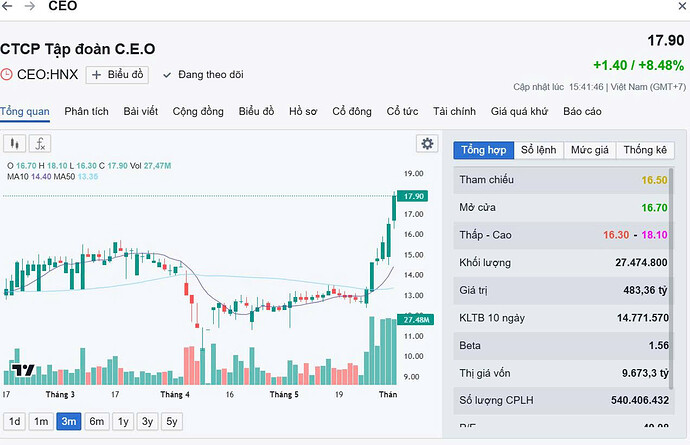Click the browser back arrow
The width and height of the screenshot is (690, 445).
[8, 7]
